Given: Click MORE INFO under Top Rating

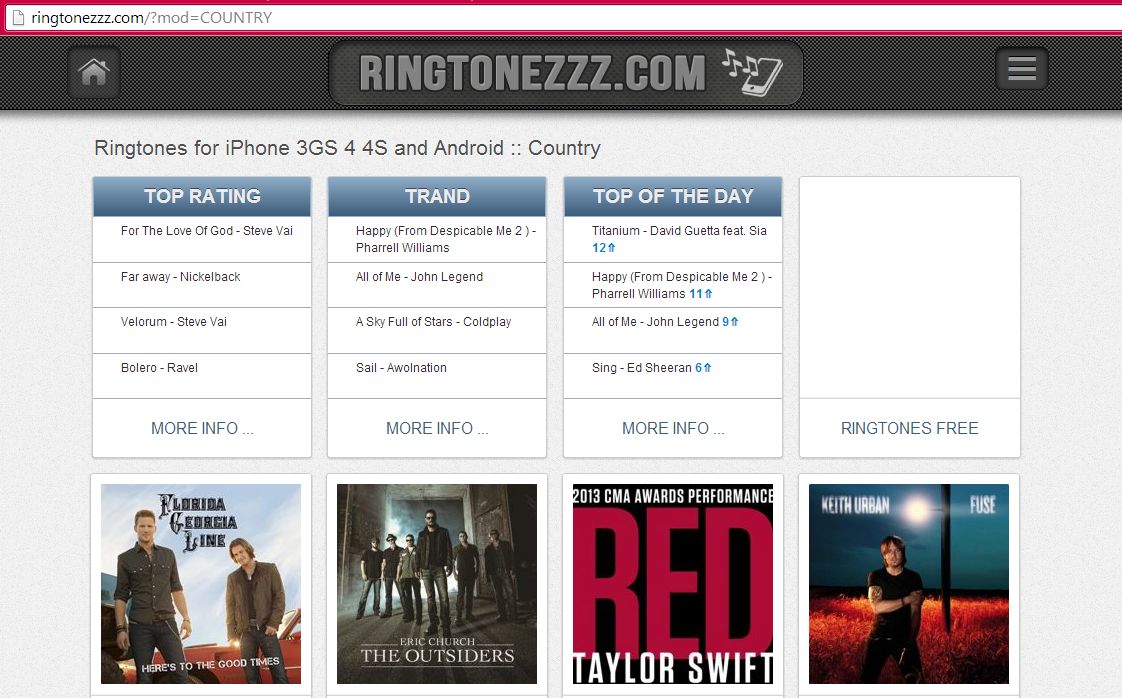Looking at the screenshot, I should (x=202, y=428).
